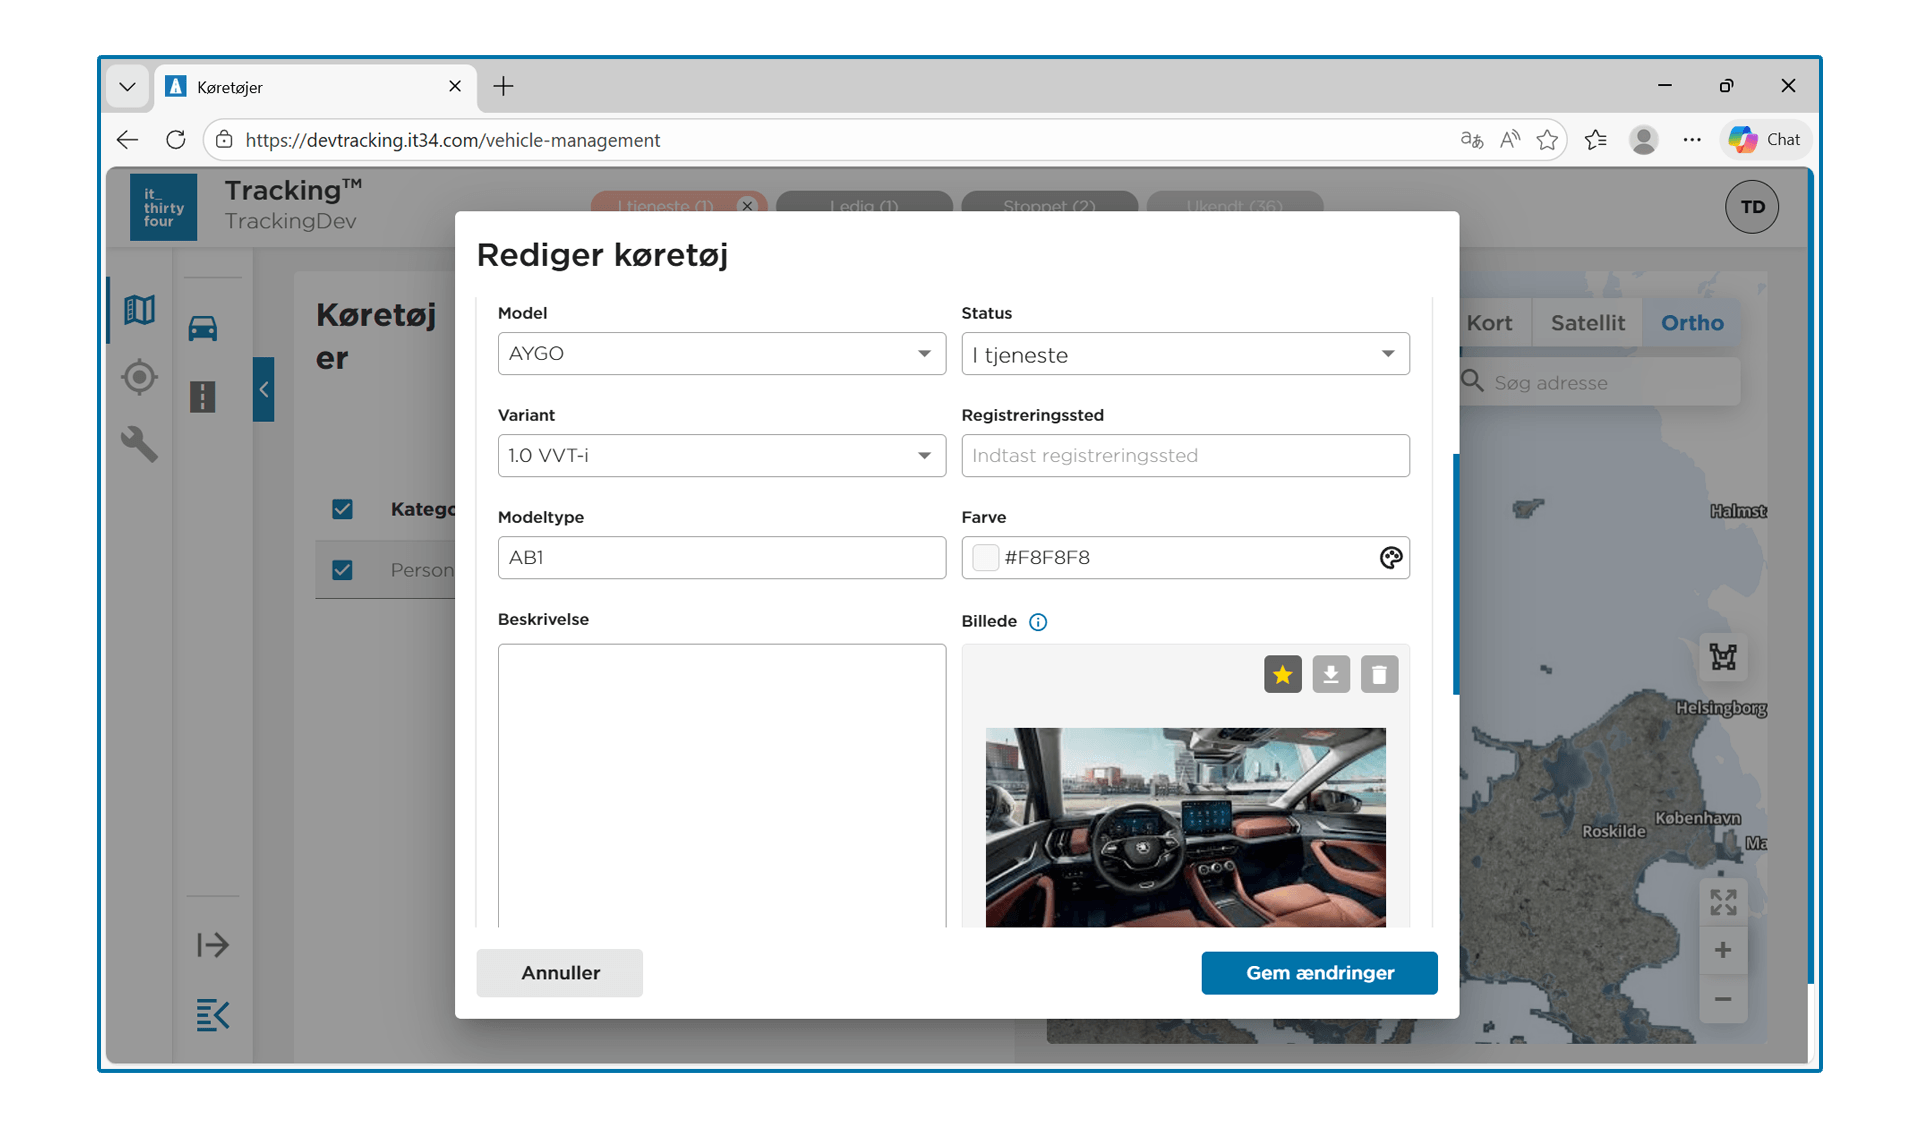This screenshot has height=1128, width=1920.
Task: Open the wrench tools sidebar icon
Action: click(139, 444)
